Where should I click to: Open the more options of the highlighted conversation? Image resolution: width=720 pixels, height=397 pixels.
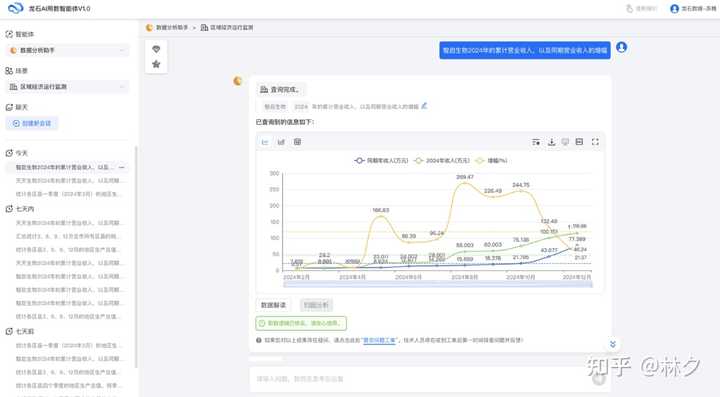122,168
